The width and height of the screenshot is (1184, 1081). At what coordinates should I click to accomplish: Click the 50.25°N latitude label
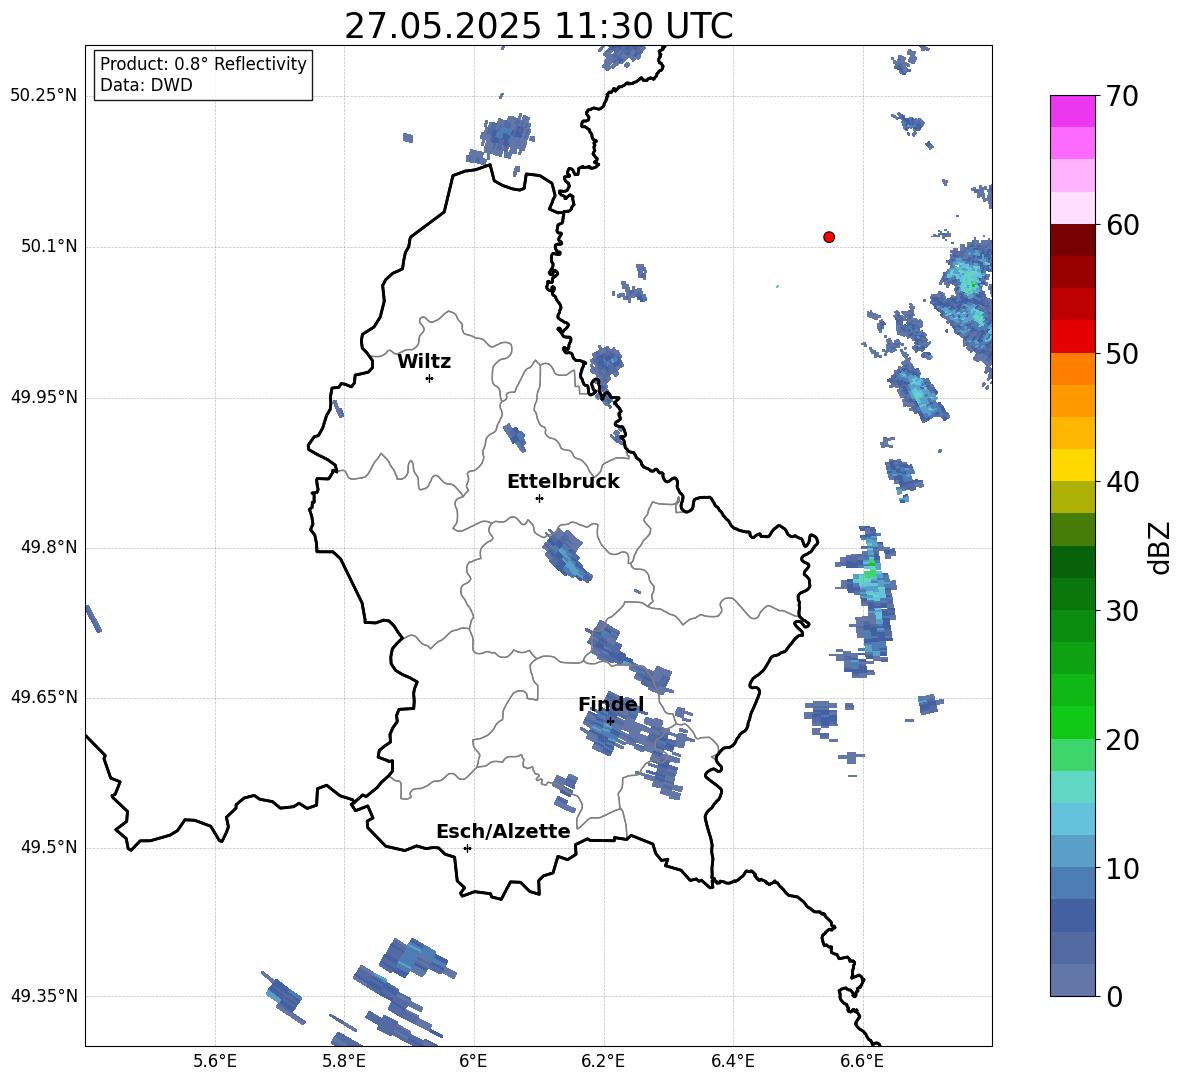[44, 96]
